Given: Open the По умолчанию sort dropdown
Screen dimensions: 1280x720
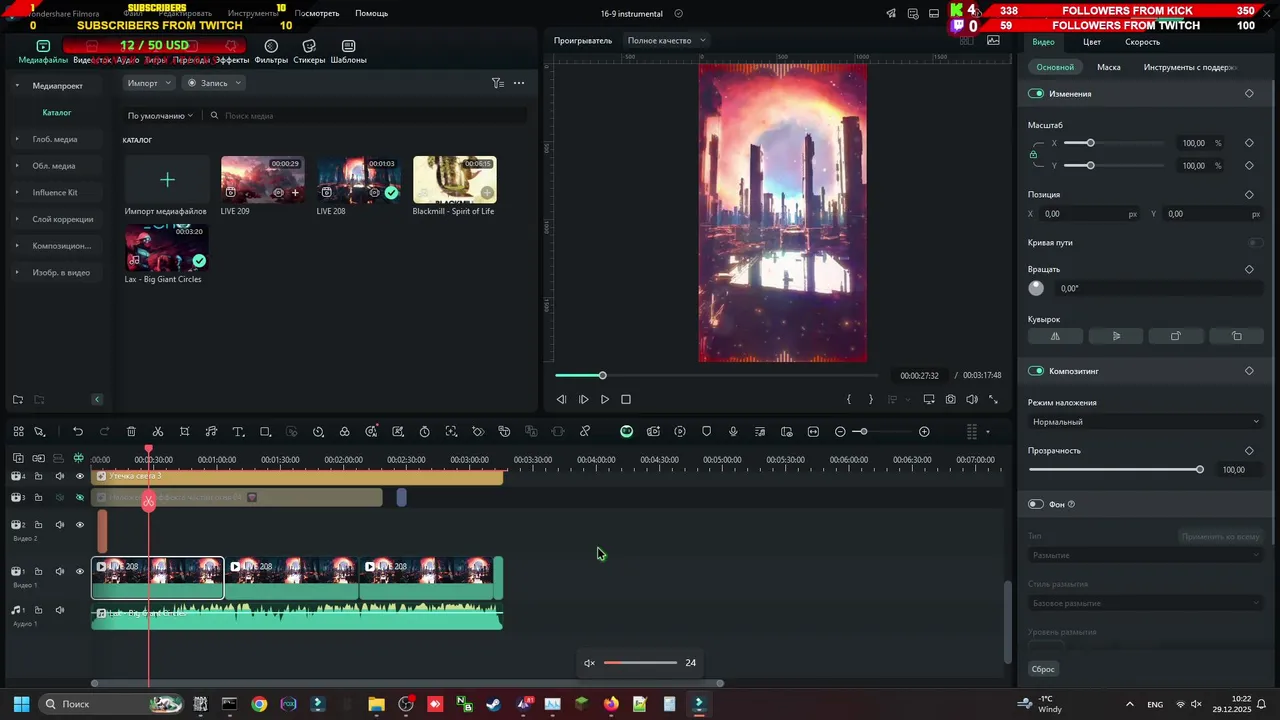Looking at the screenshot, I should pos(160,116).
